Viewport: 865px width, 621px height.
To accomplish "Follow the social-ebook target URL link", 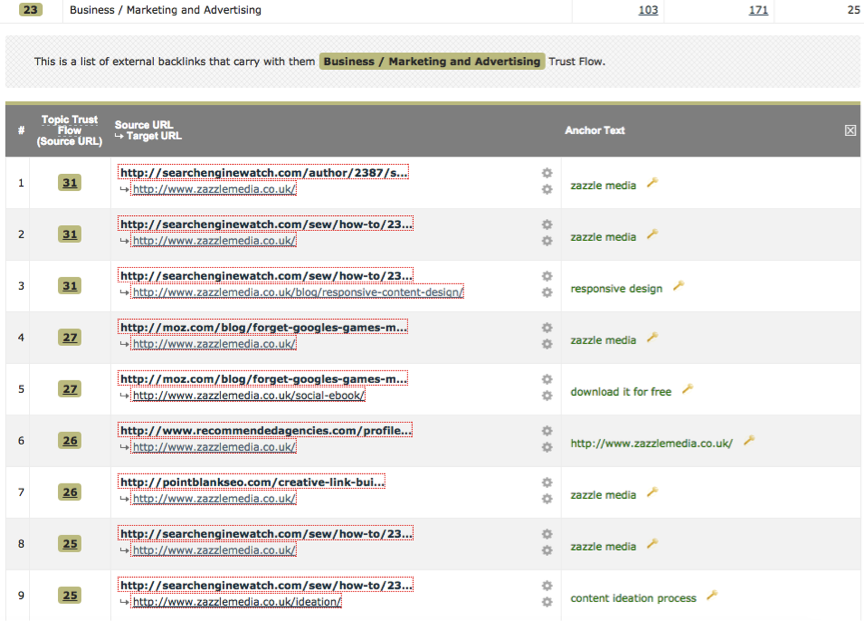I will point(249,395).
